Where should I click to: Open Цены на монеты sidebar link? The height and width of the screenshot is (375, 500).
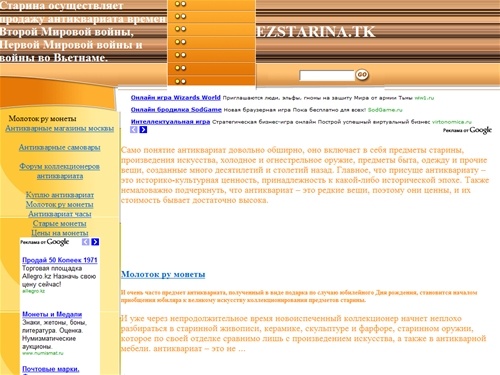click(60, 233)
